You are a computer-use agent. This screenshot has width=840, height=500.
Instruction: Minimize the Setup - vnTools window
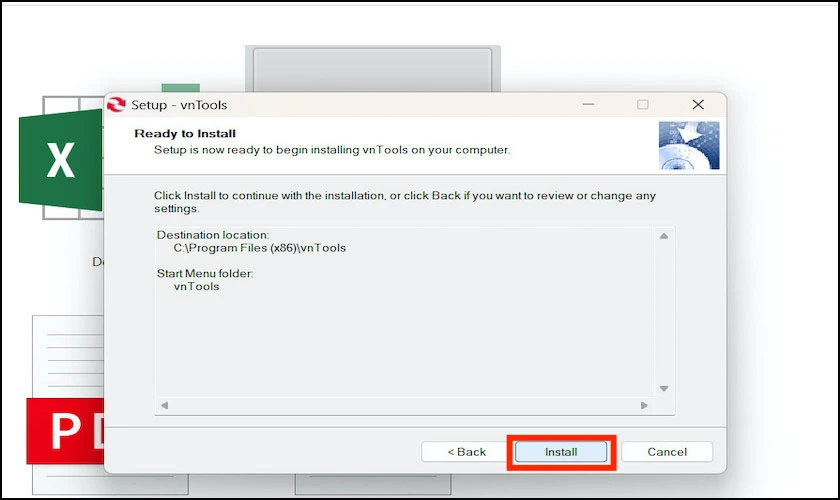(x=588, y=105)
